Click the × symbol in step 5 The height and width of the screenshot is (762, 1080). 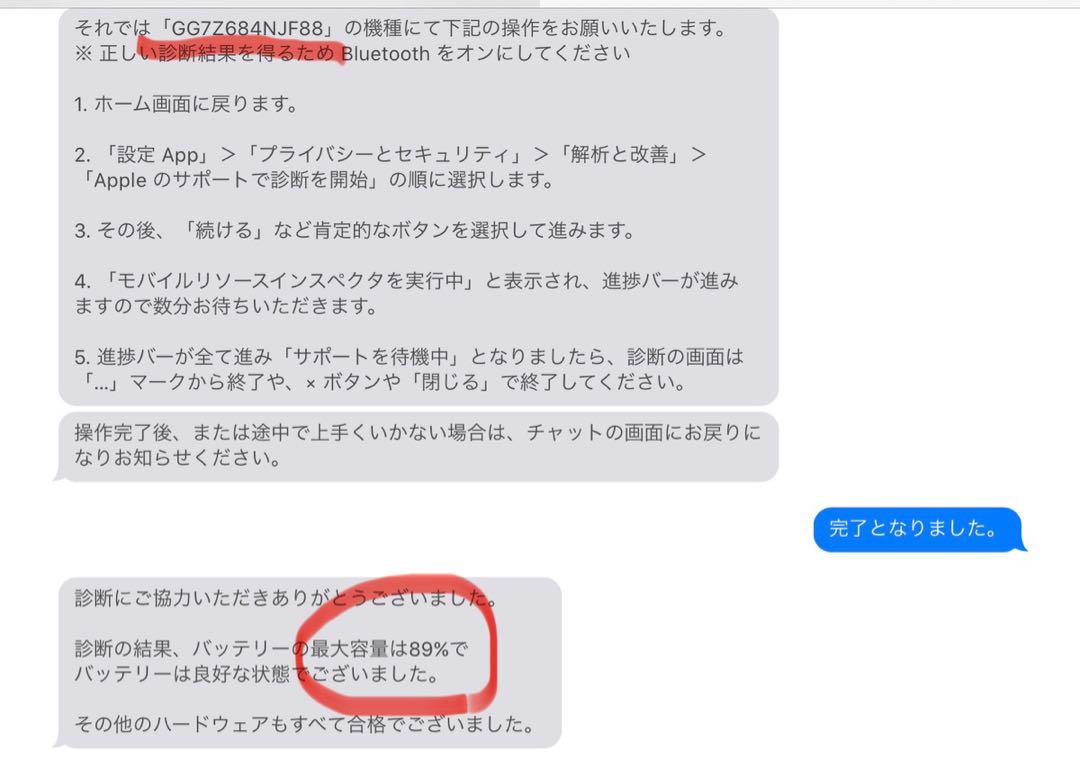311,383
